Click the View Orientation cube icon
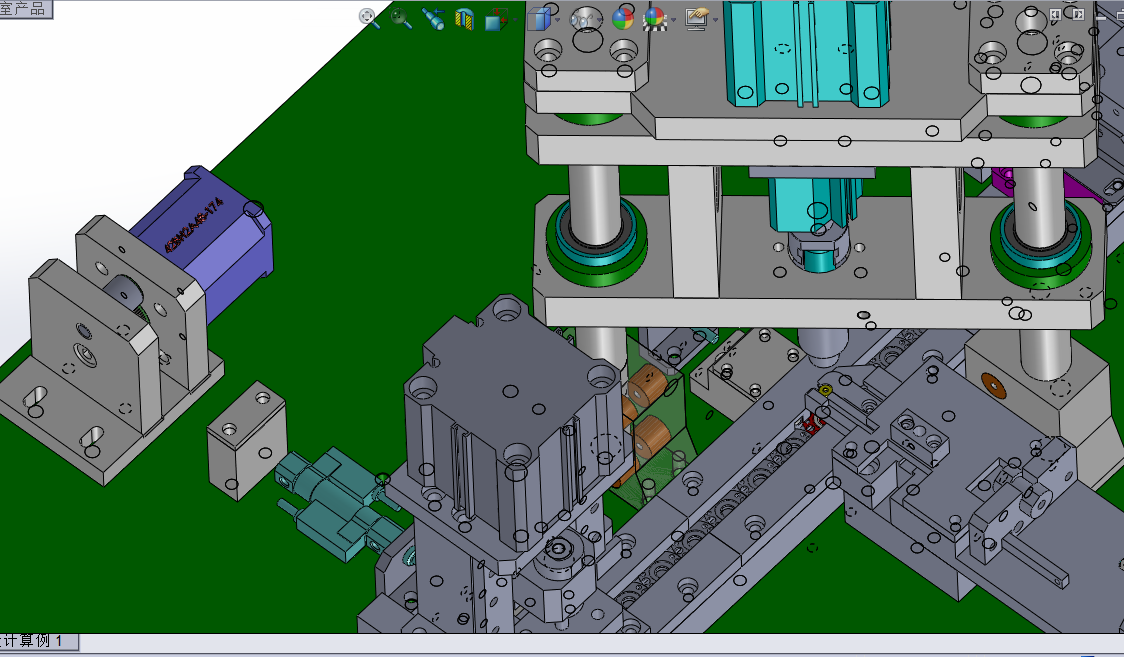This screenshot has width=1124, height=657. [496, 19]
